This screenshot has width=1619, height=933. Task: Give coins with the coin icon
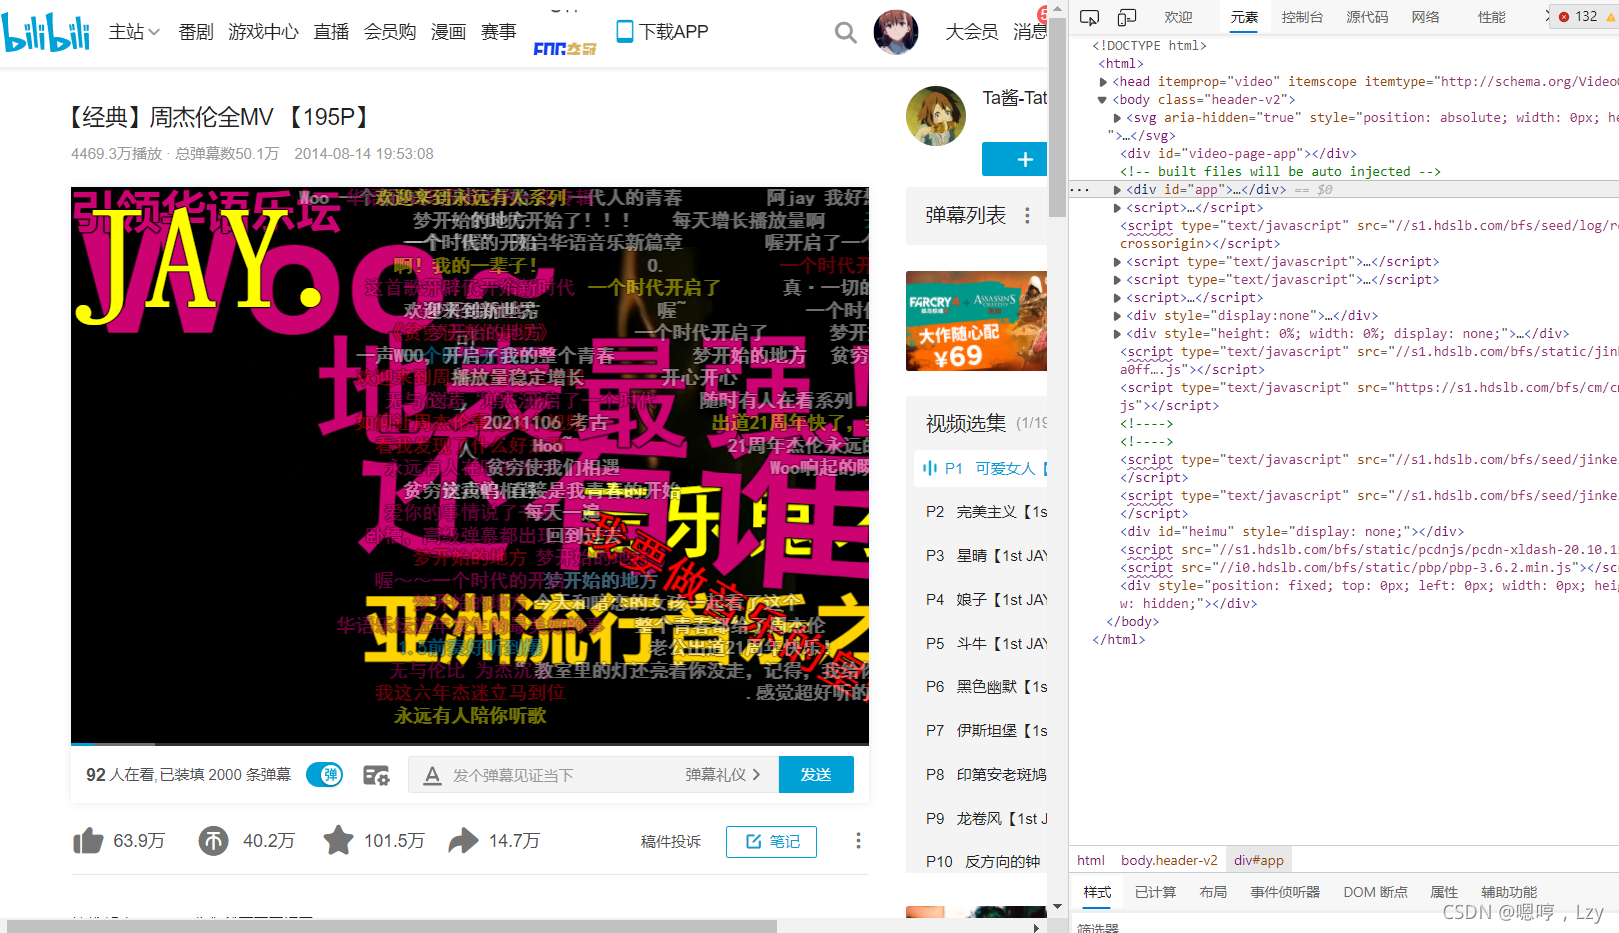[x=213, y=841]
